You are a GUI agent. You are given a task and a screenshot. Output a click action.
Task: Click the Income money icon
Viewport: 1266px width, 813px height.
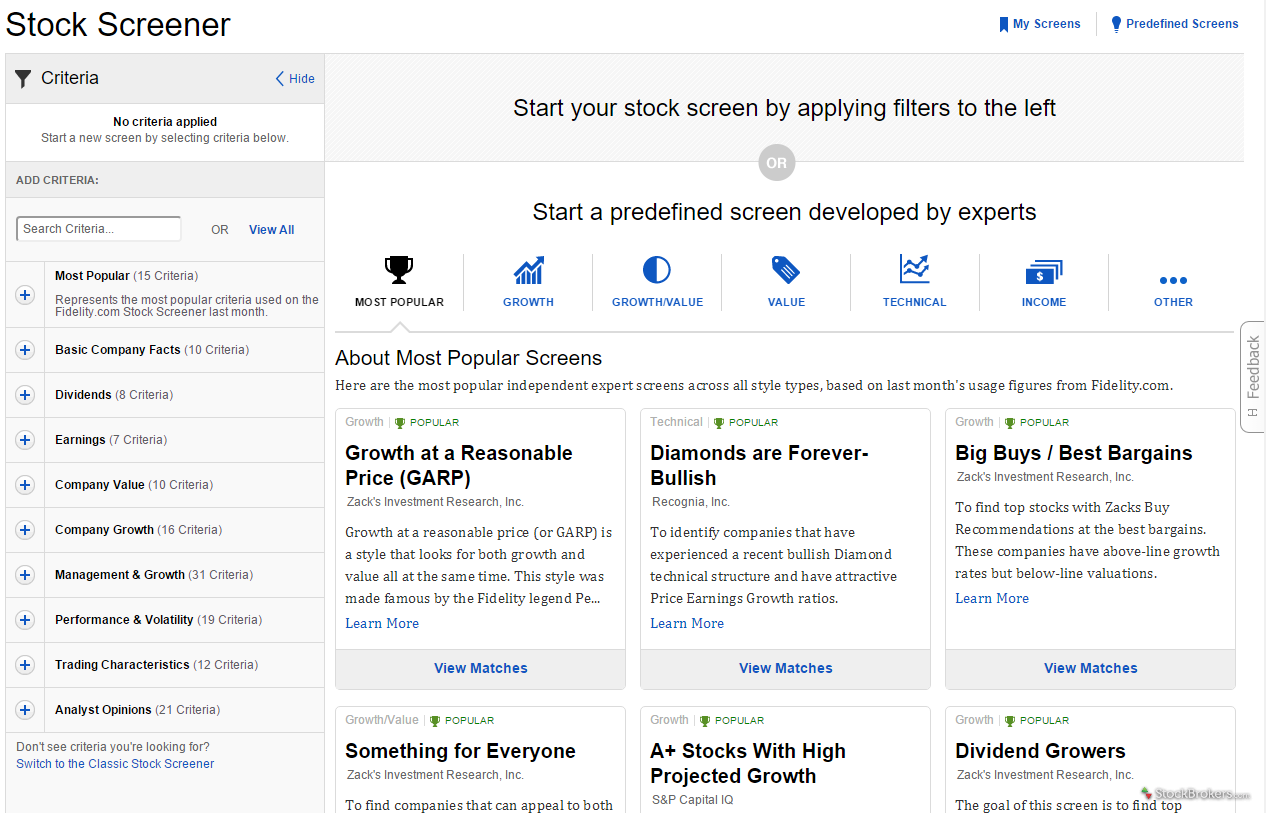[1044, 272]
